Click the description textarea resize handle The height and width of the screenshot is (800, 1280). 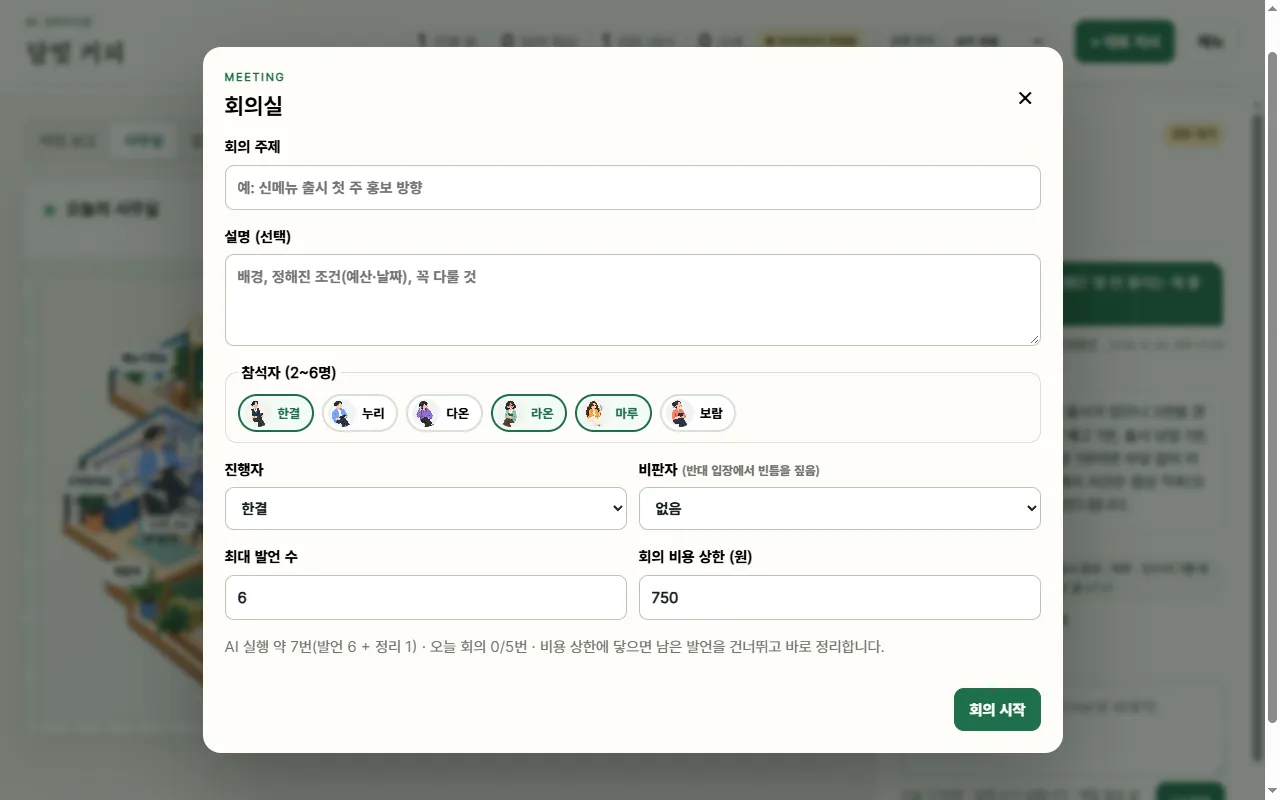pyautogui.click(x=1034, y=339)
